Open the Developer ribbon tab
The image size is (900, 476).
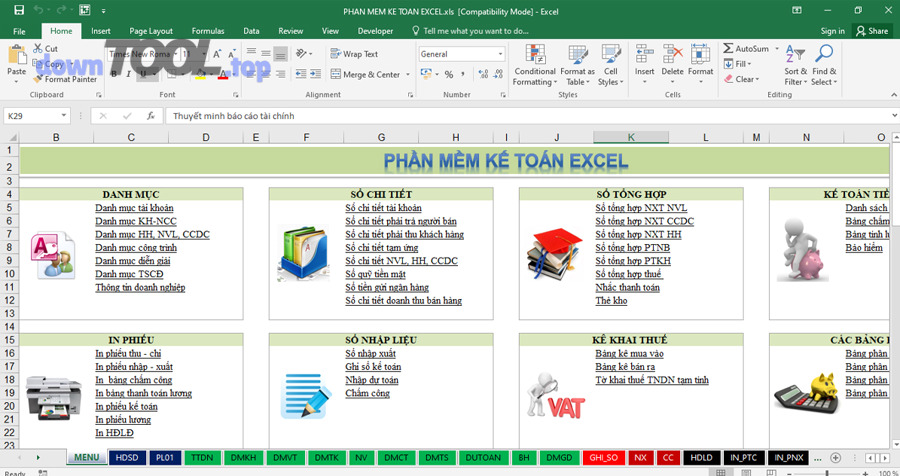(x=375, y=31)
